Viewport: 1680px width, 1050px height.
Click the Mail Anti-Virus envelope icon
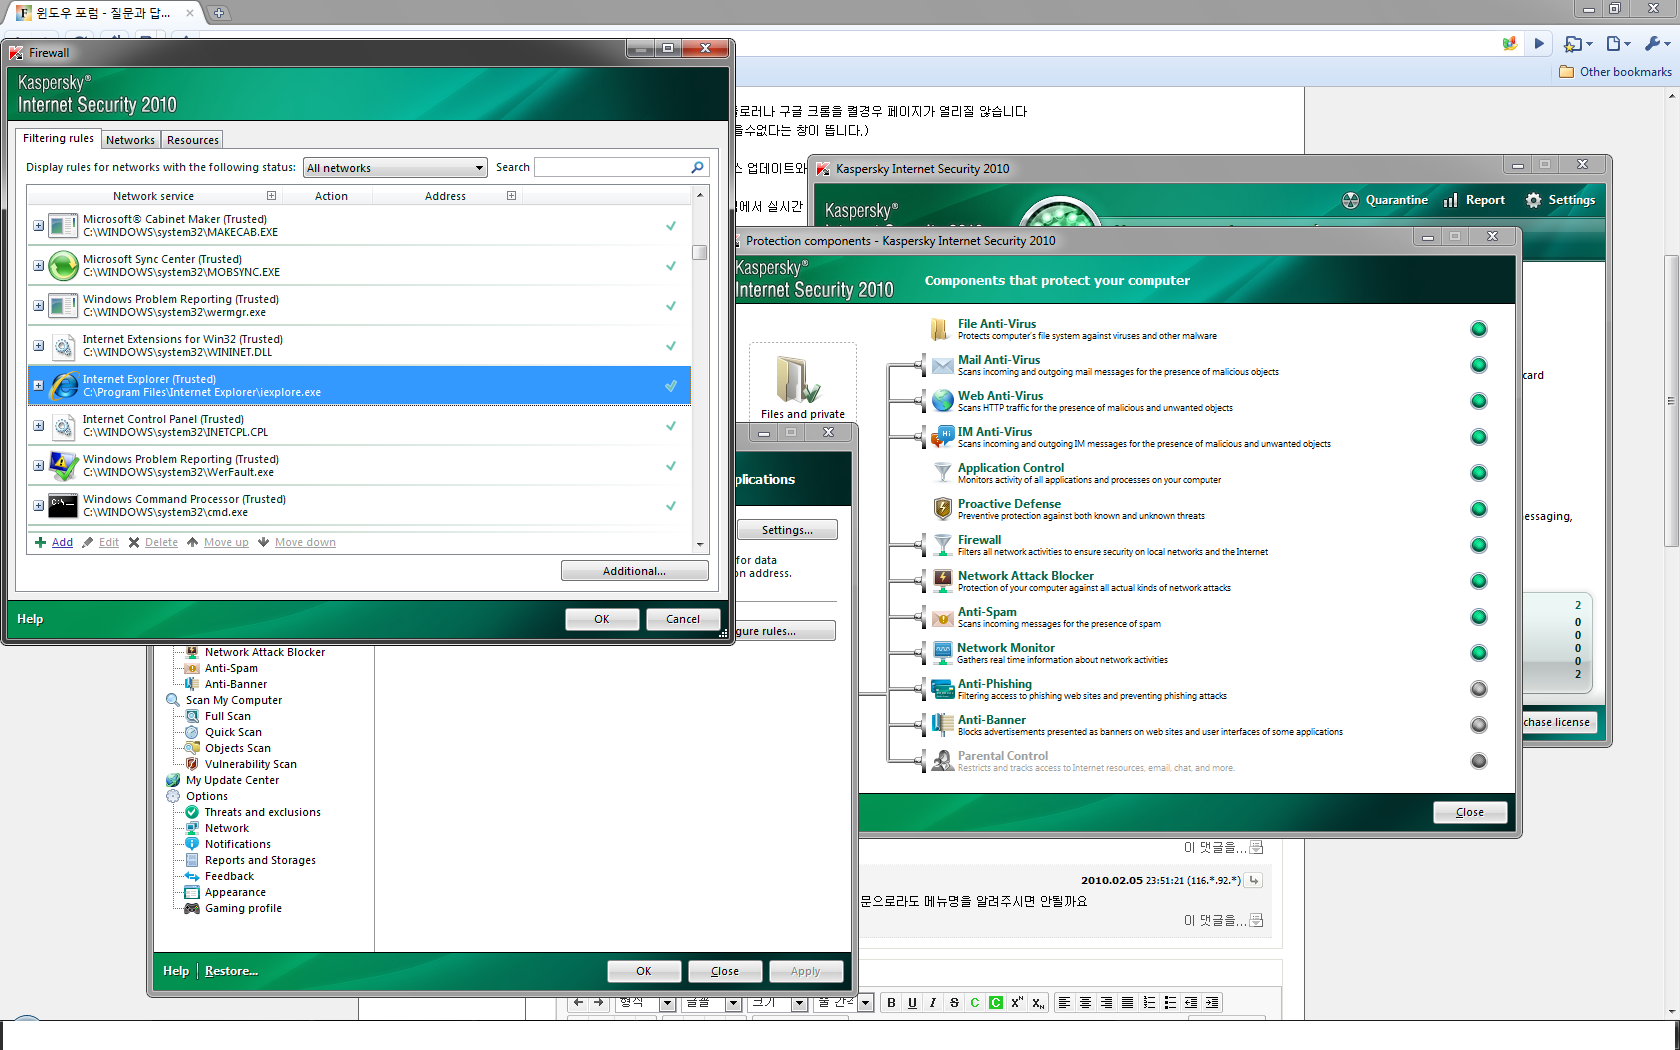click(942, 365)
